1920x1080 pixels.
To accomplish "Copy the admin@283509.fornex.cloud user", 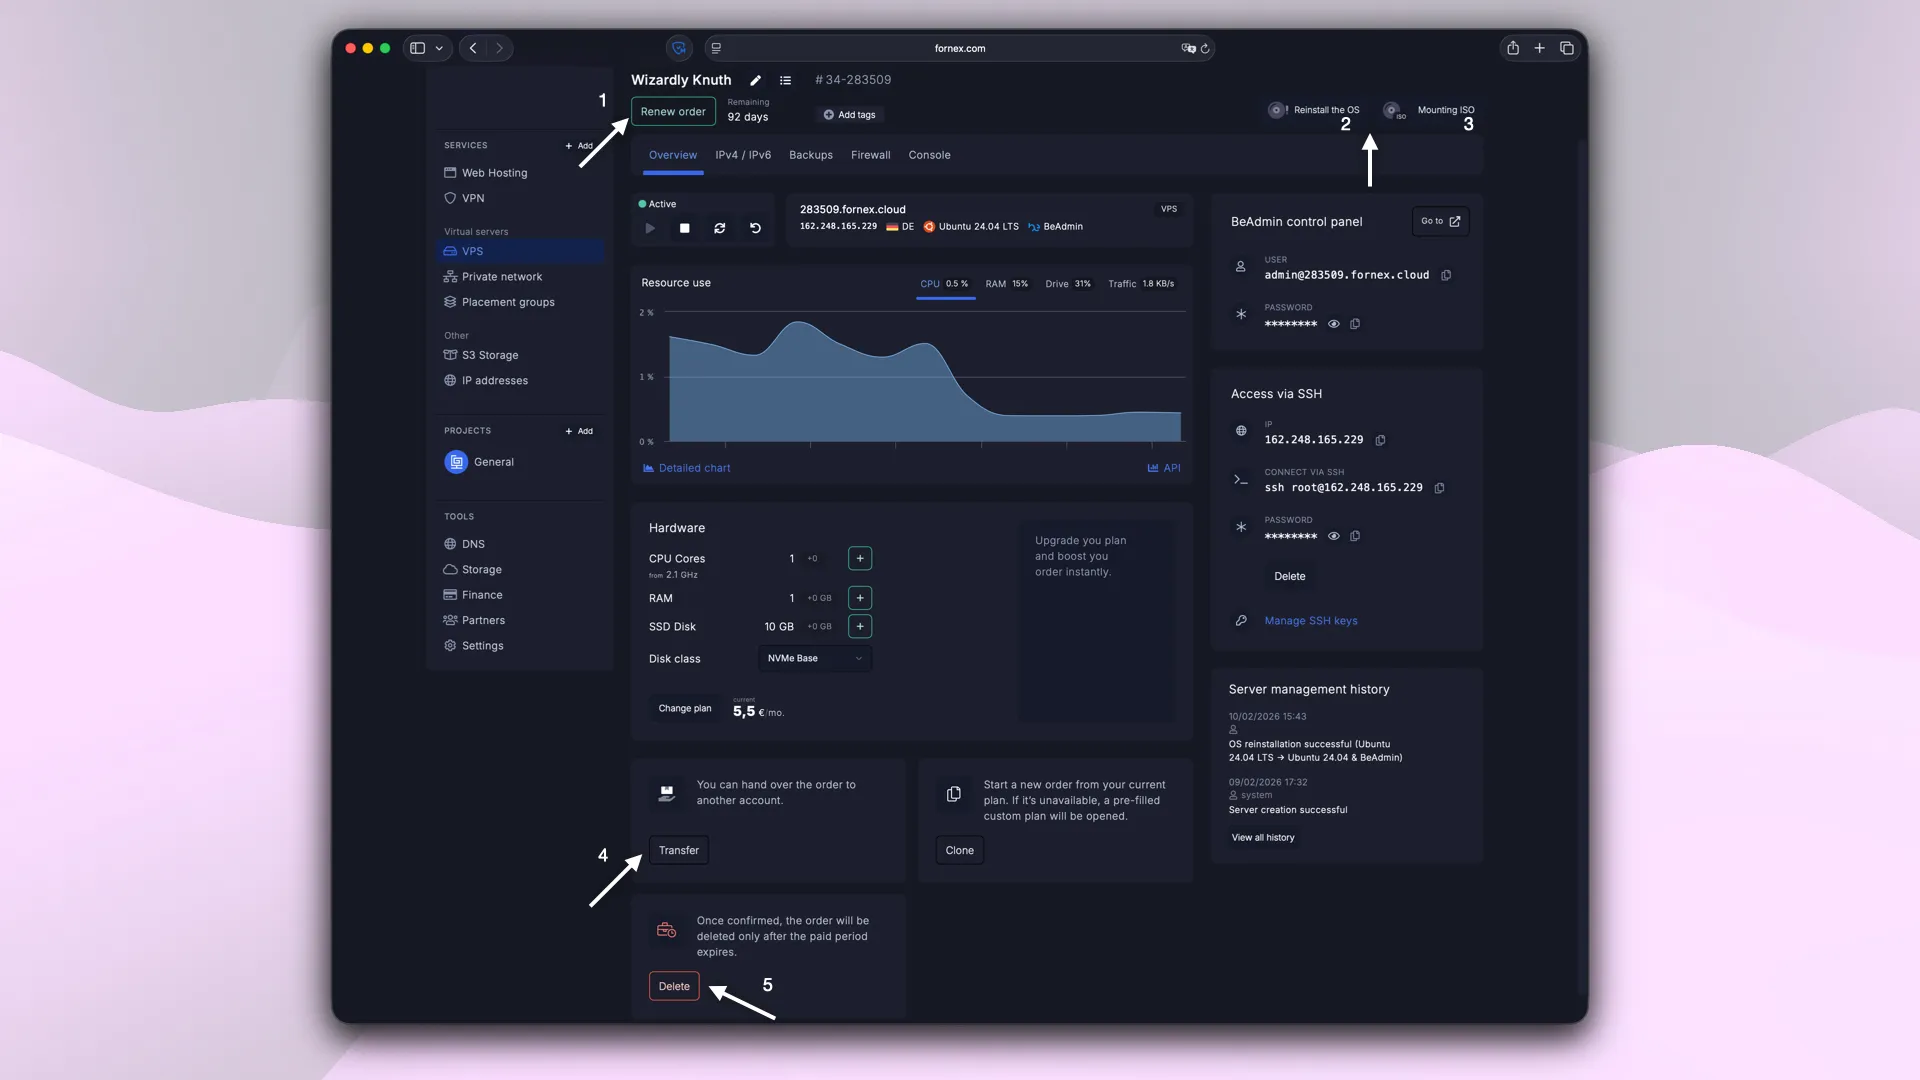I will click(1446, 275).
